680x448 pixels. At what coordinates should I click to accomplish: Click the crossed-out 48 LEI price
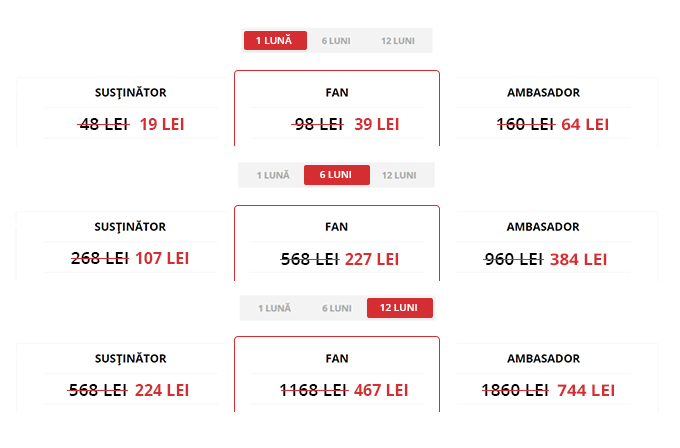[103, 124]
